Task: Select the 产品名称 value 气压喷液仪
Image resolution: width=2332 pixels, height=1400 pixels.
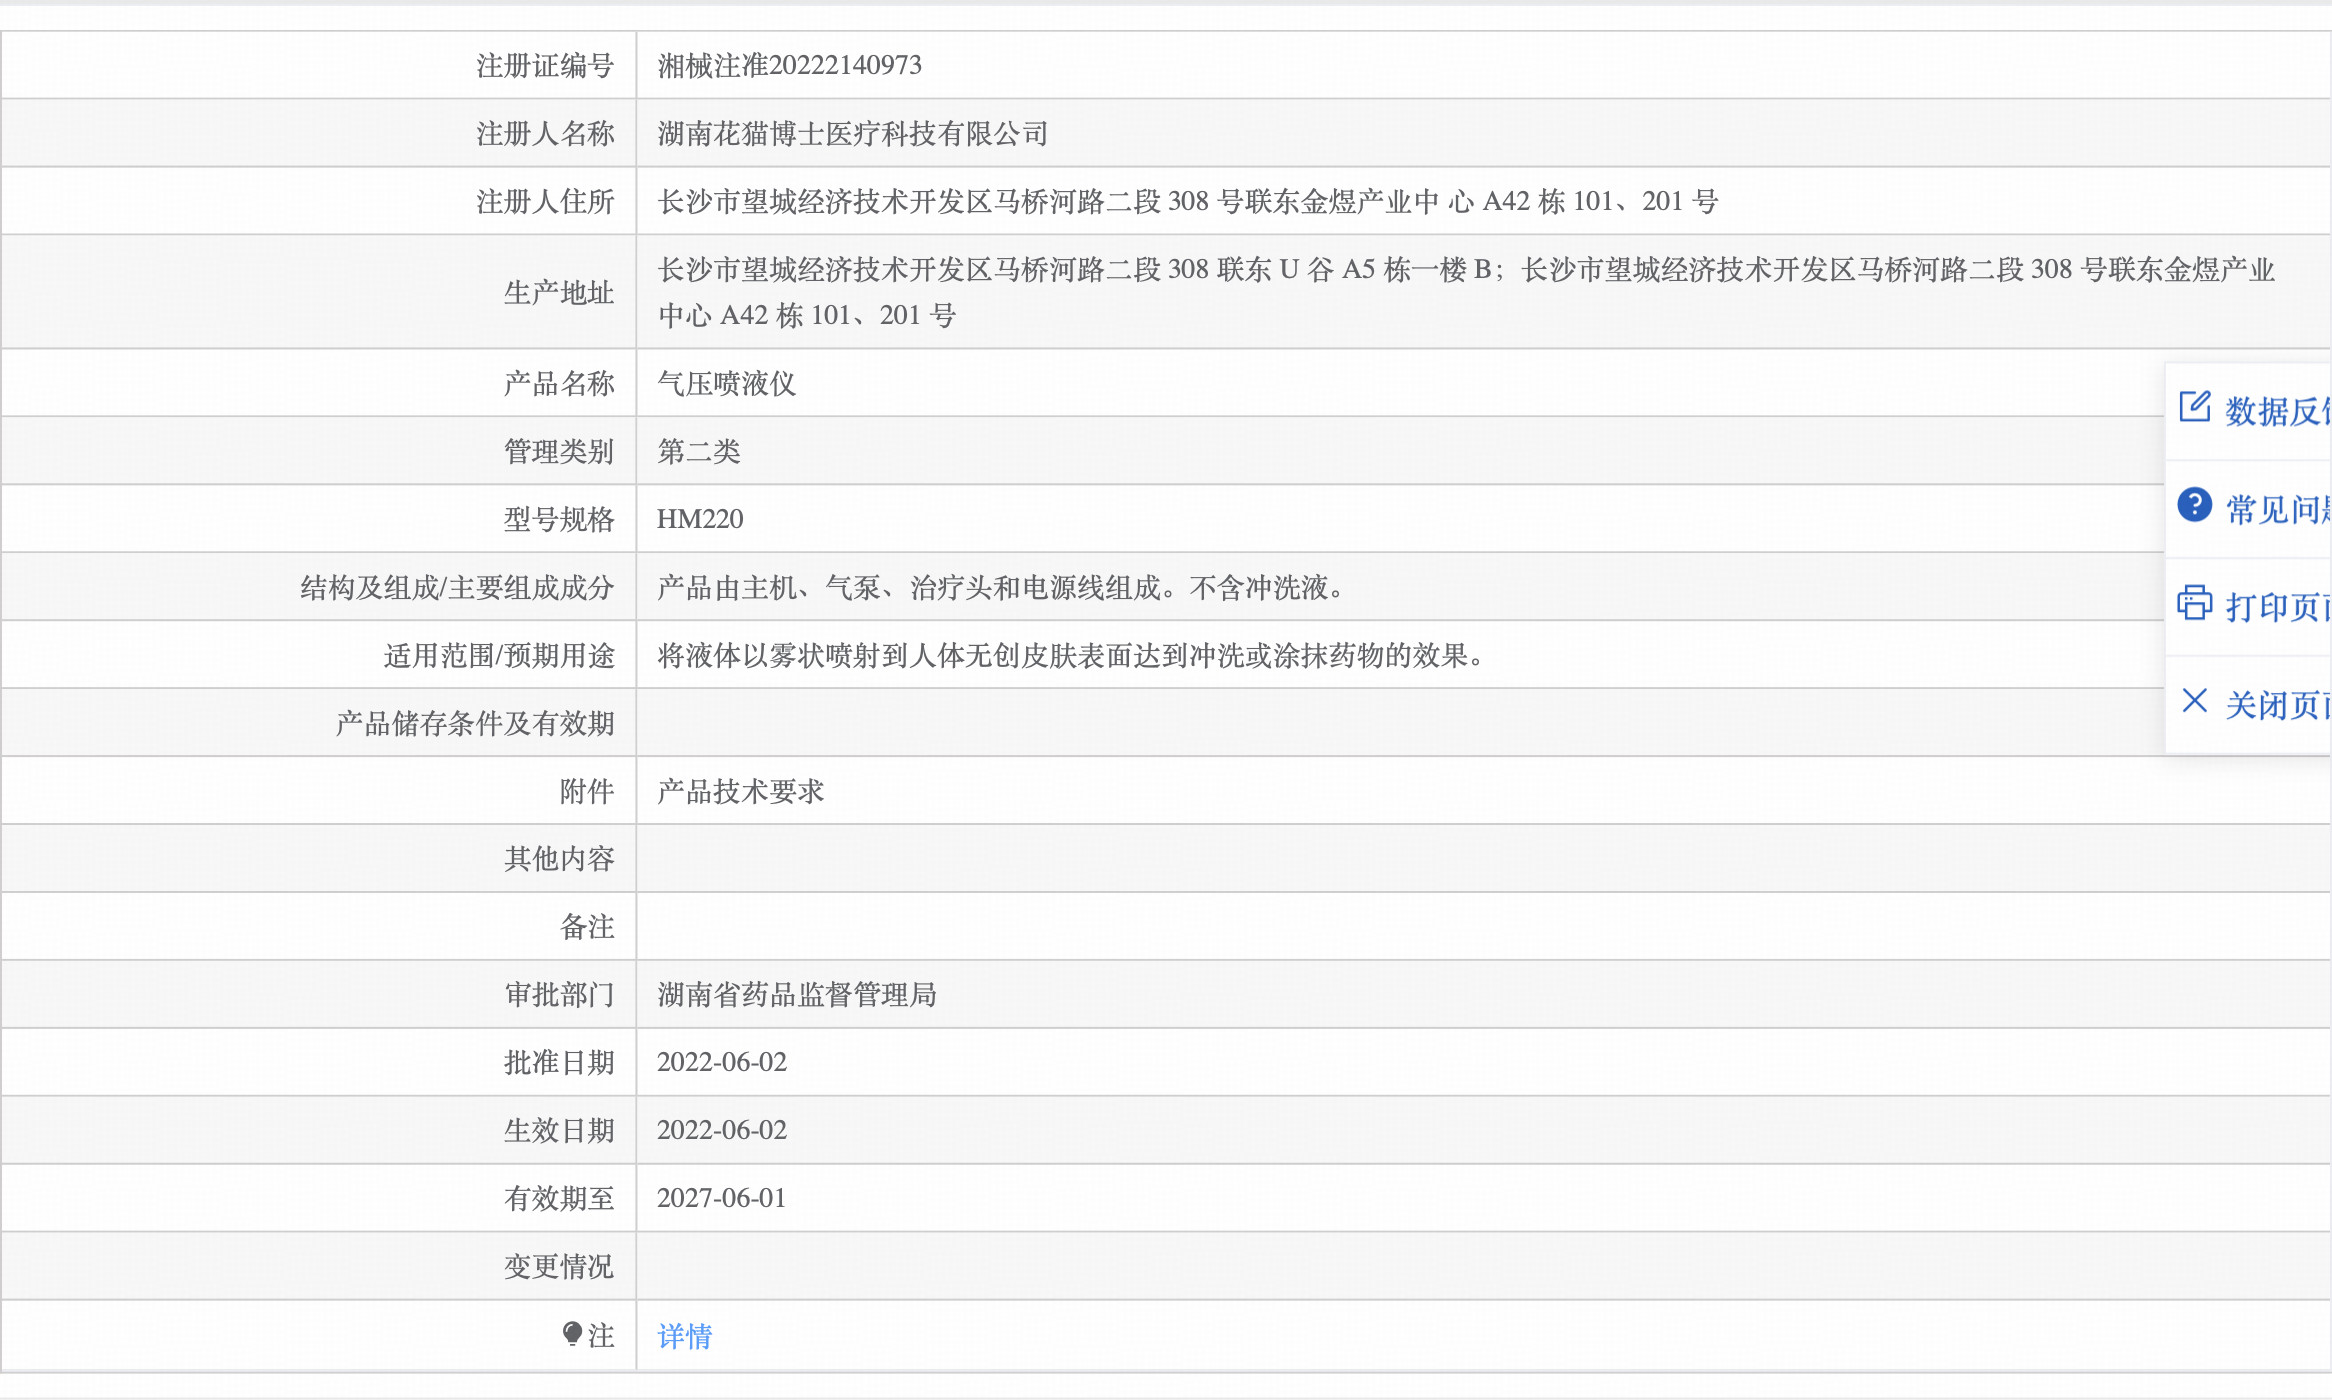Action: pos(727,383)
